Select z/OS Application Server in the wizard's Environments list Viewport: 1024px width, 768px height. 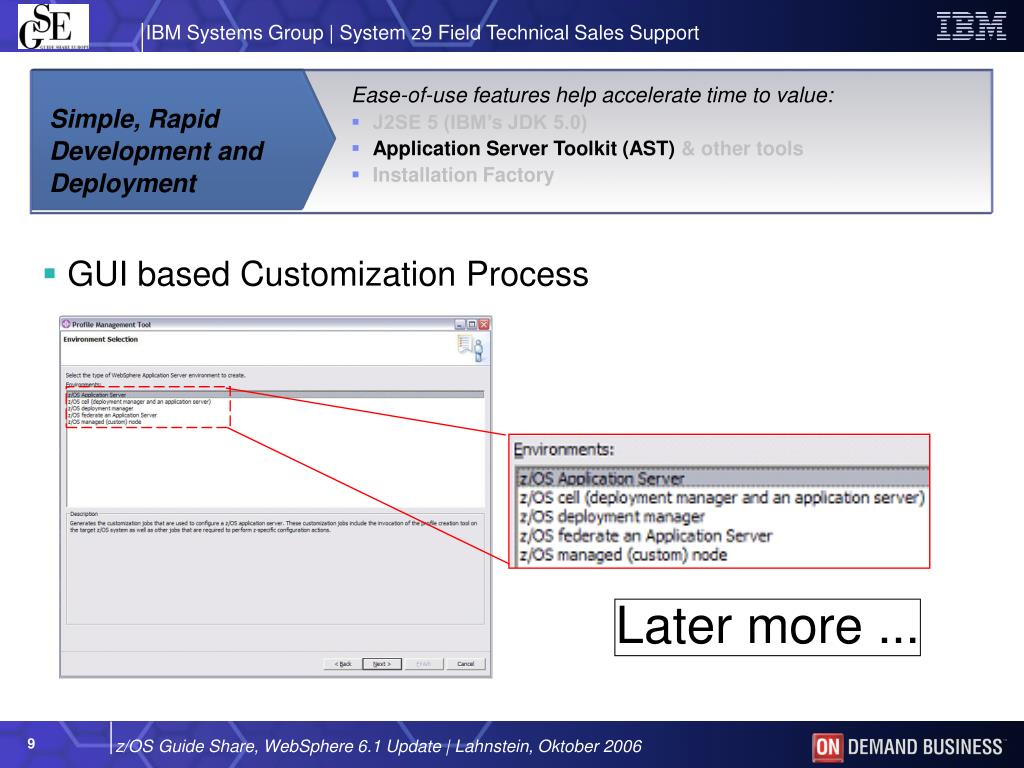275,394
